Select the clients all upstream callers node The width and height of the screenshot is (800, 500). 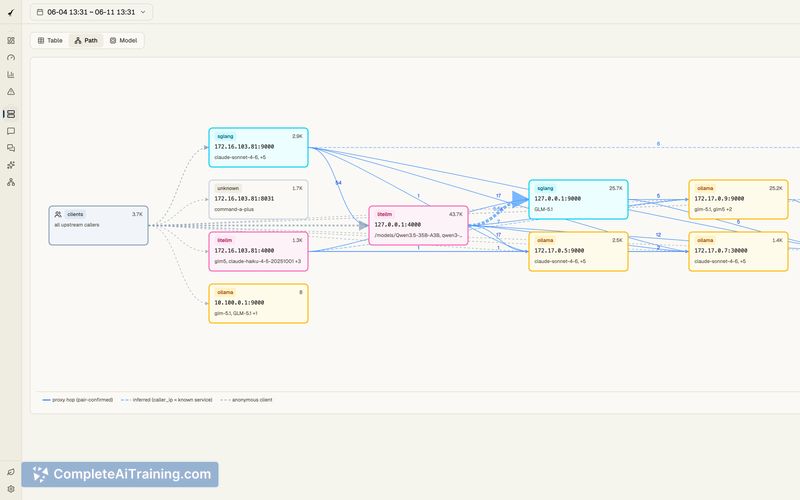coord(98,226)
